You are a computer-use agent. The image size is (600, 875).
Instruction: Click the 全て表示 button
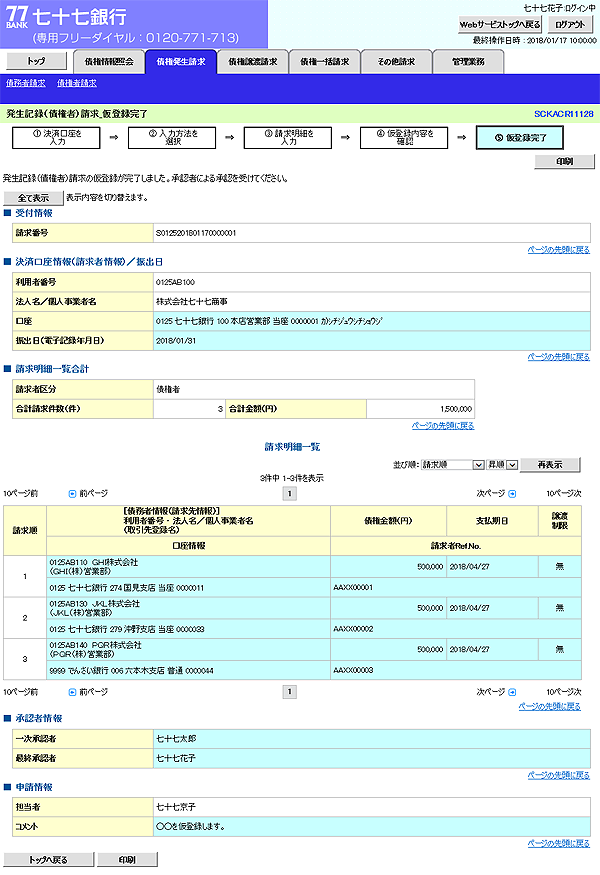click(x=33, y=198)
